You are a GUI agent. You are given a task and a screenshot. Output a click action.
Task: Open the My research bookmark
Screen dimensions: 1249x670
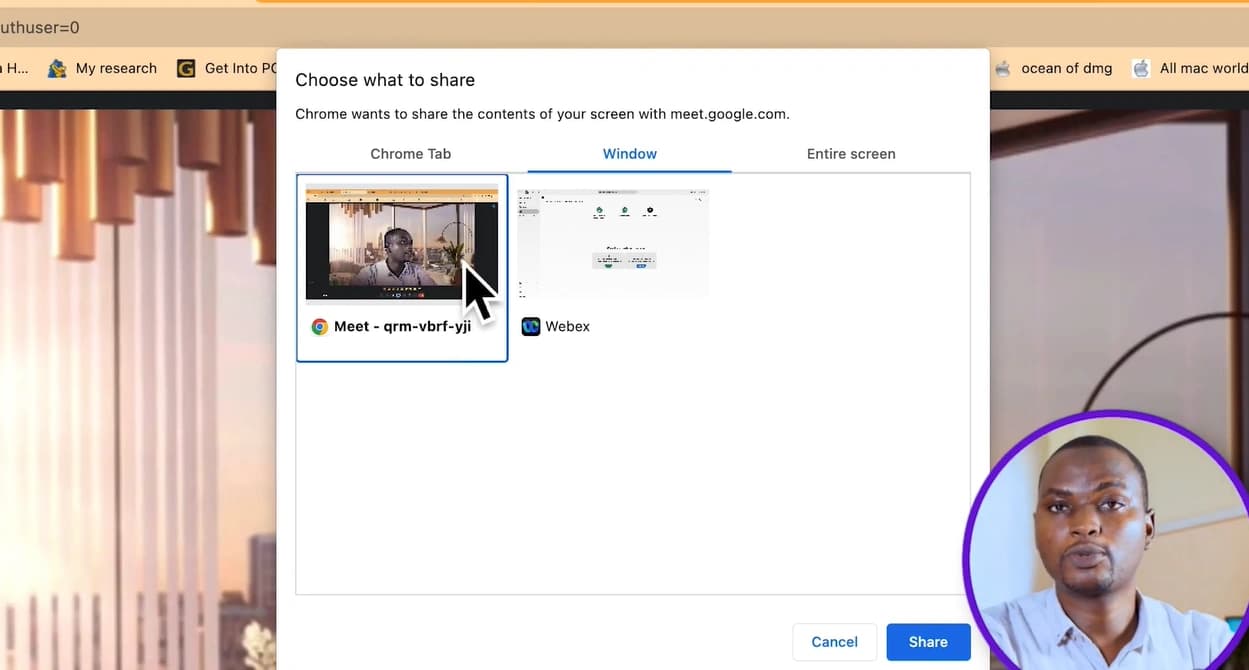click(103, 68)
